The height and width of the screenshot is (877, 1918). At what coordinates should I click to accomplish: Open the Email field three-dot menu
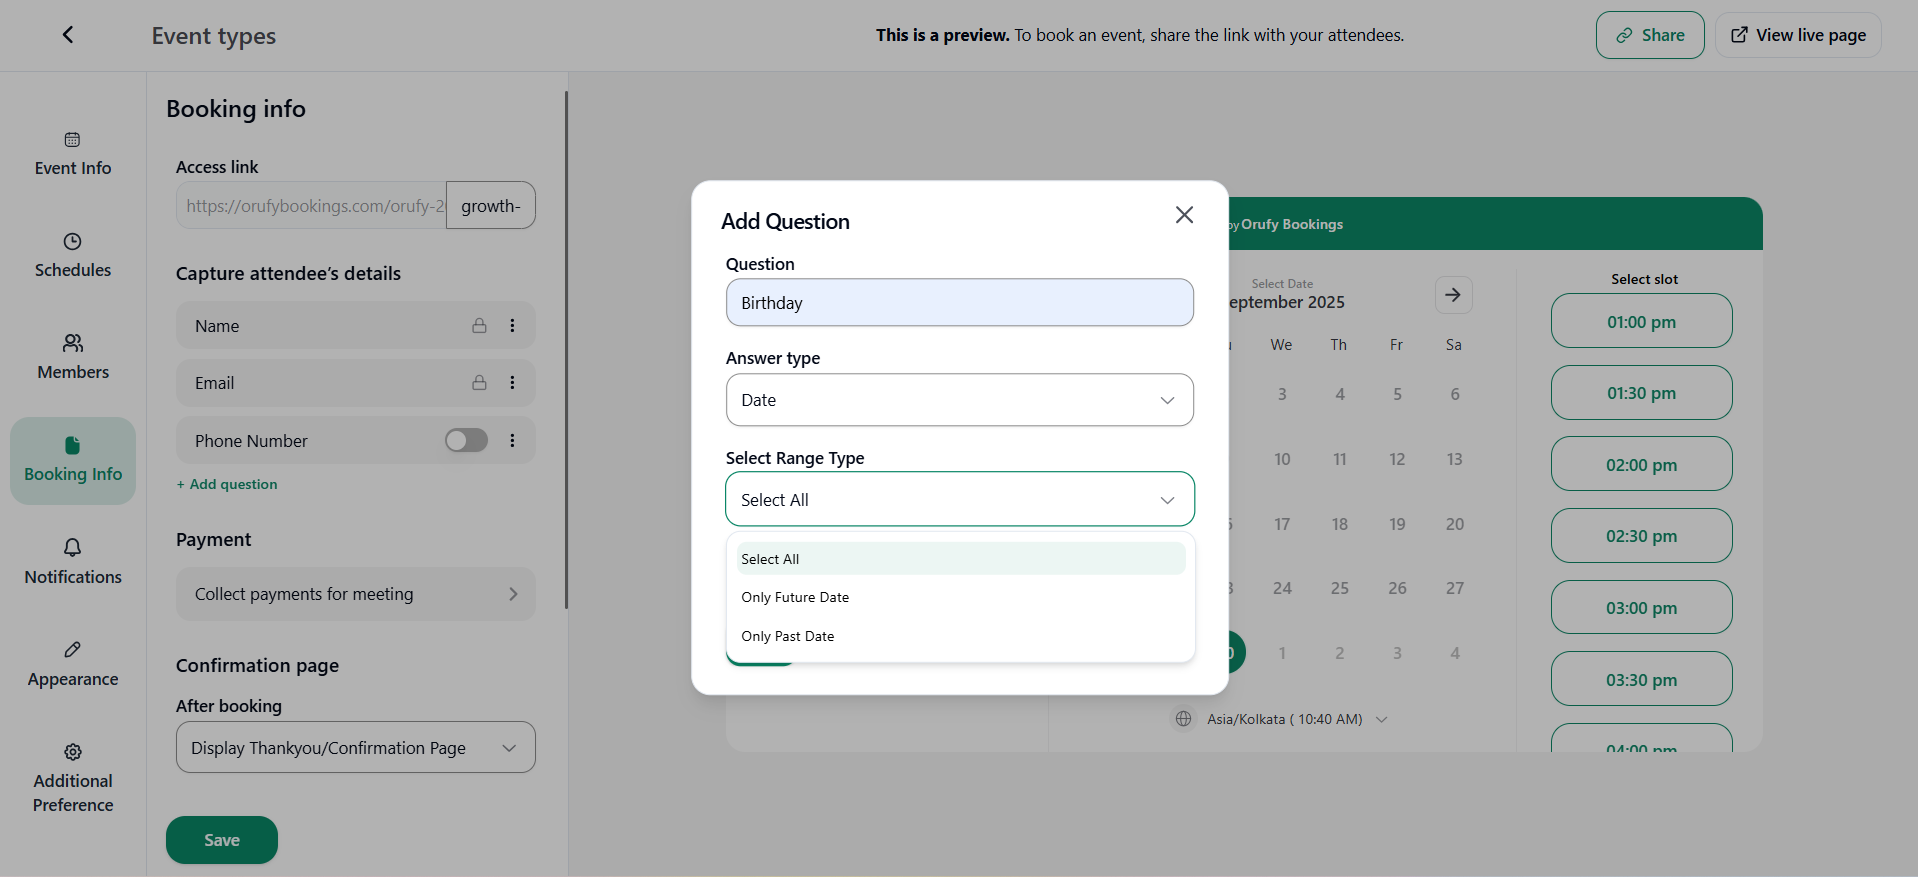(x=512, y=383)
